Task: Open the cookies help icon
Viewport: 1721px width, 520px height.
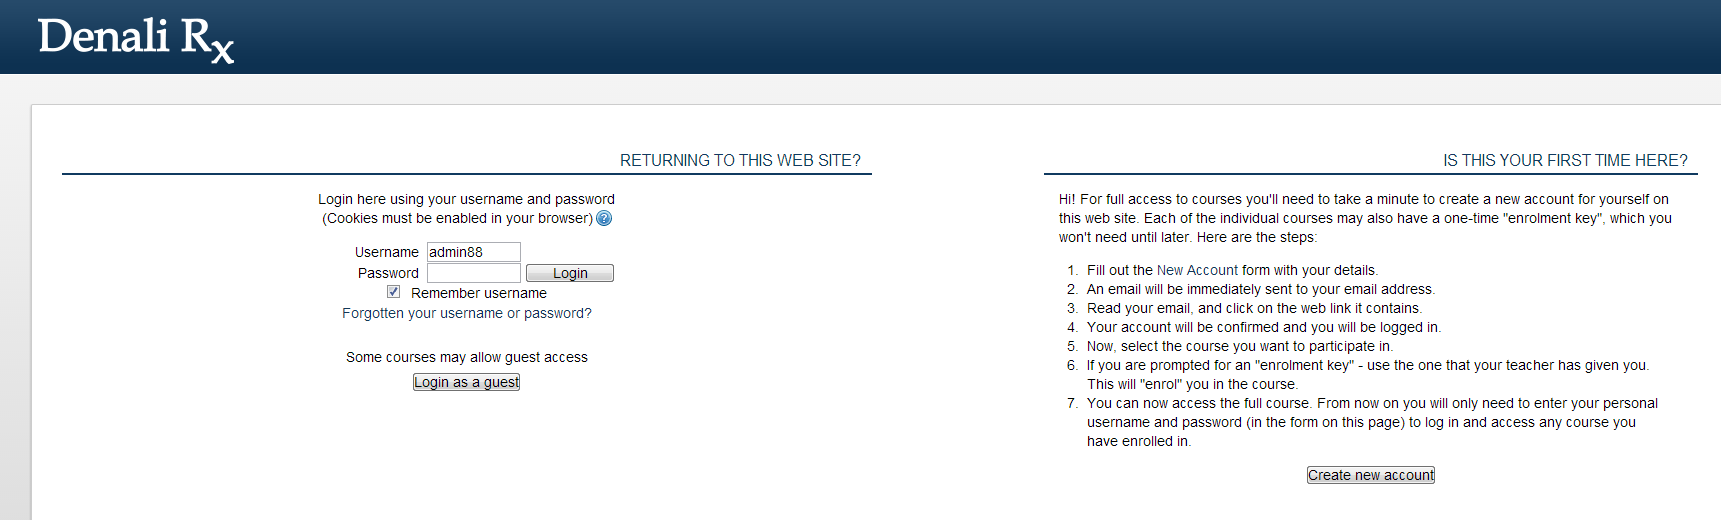Action: coord(604,219)
